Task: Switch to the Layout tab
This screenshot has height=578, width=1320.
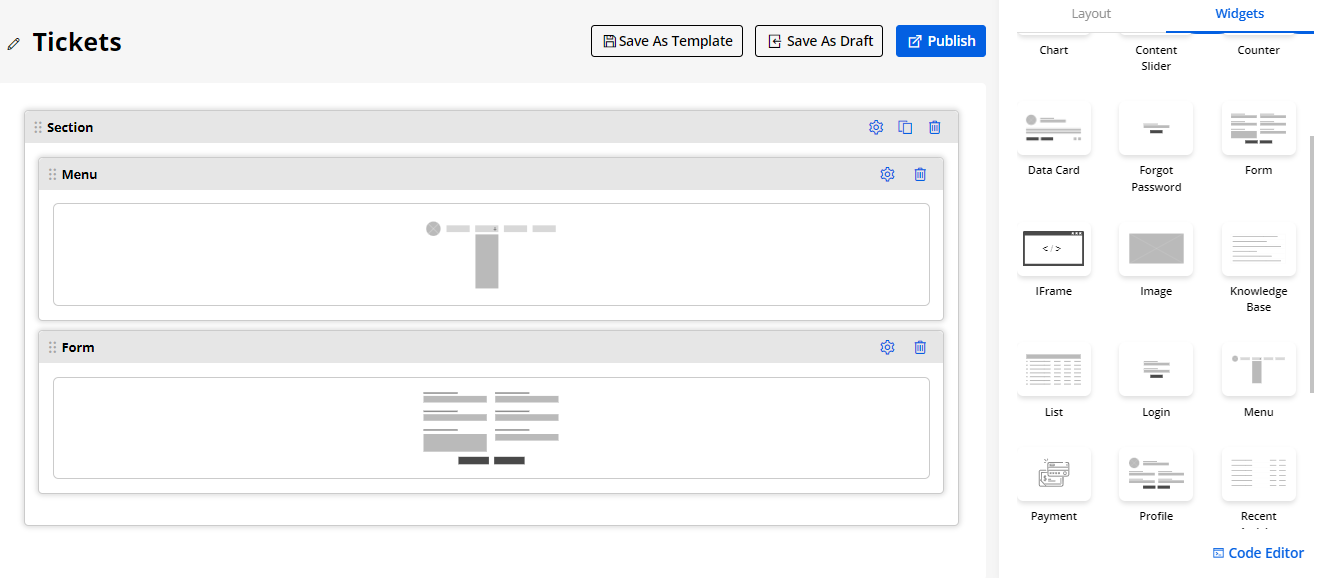Action: click(x=1091, y=14)
